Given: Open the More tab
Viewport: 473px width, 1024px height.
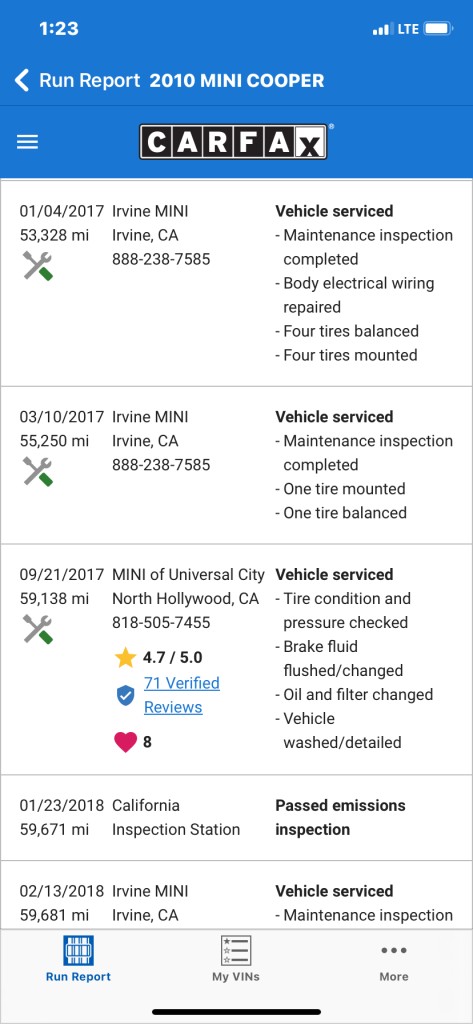Looking at the screenshot, I should (394, 959).
